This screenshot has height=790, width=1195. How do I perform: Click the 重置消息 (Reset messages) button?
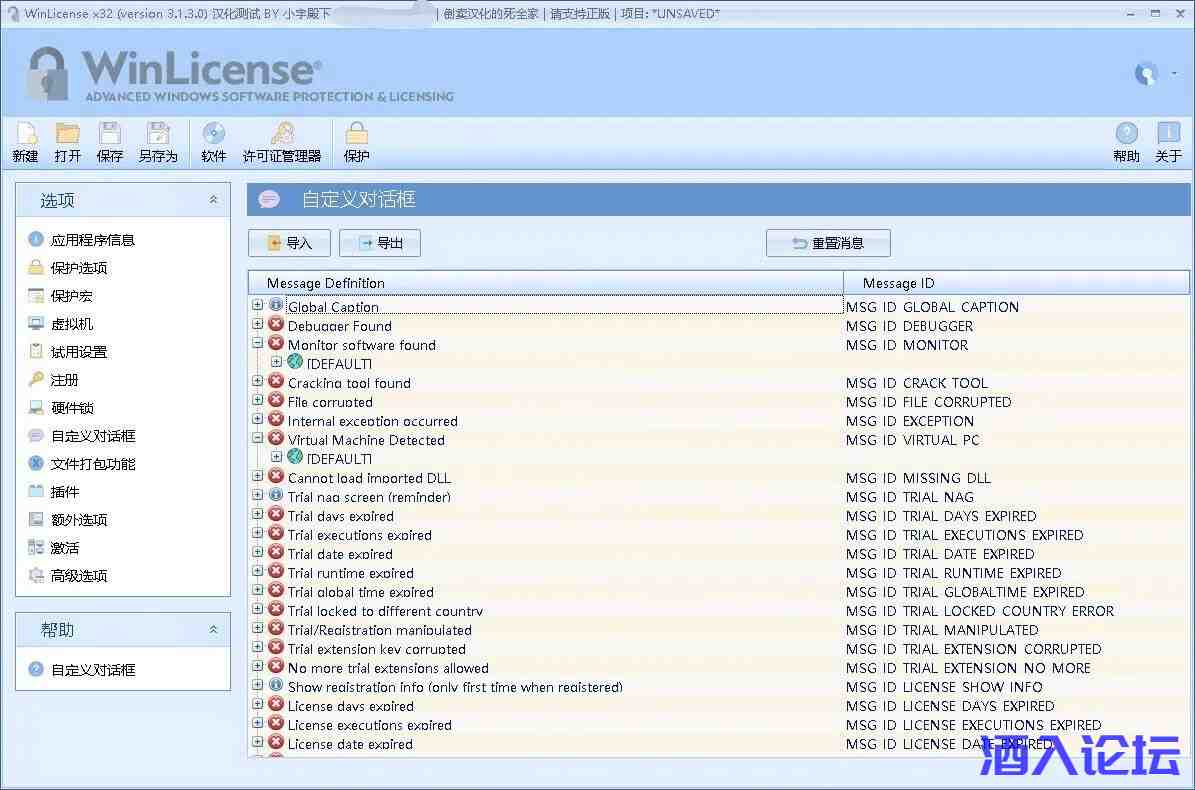click(x=828, y=243)
